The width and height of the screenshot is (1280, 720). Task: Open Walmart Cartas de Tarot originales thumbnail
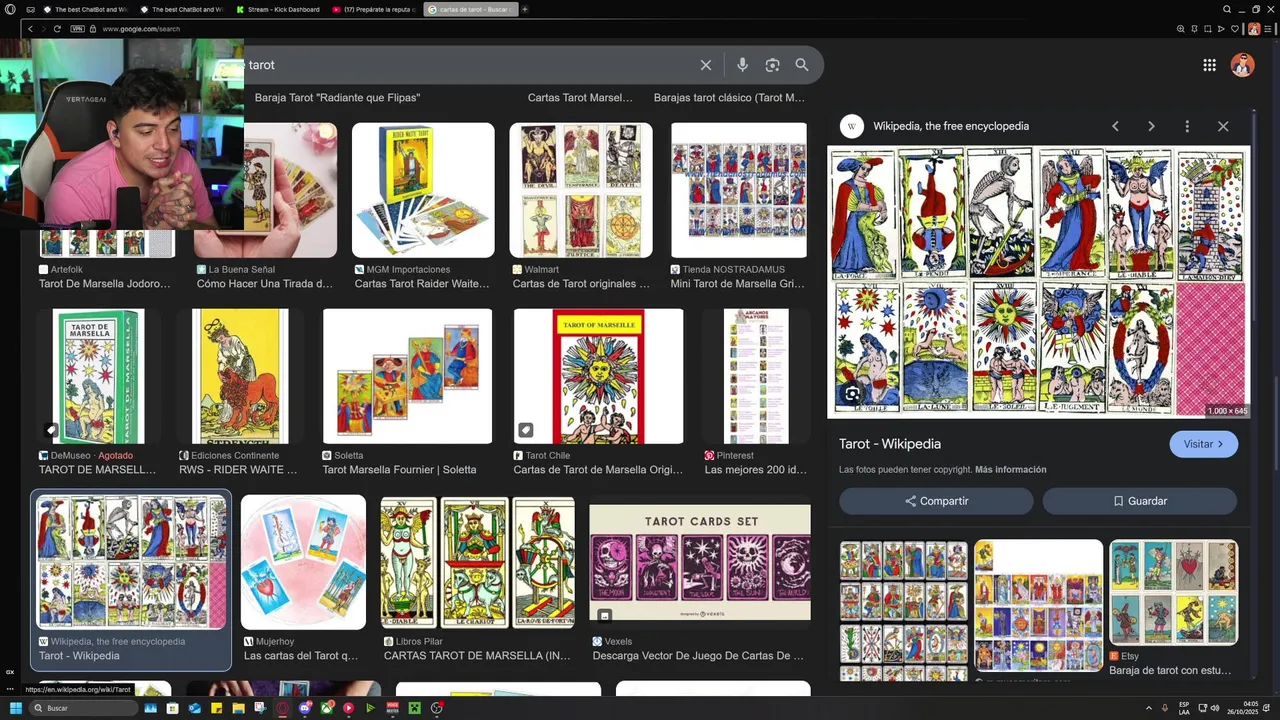click(581, 190)
